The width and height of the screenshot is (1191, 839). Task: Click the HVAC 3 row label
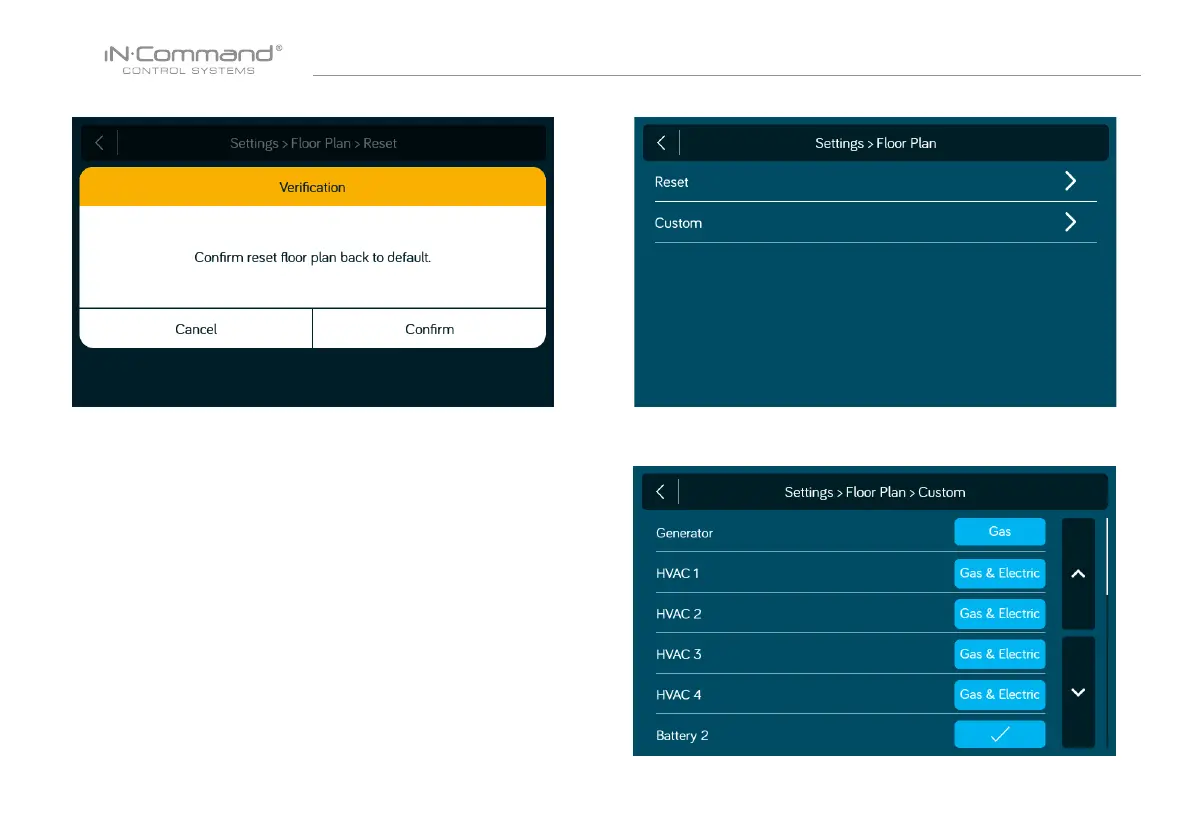tap(678, 654)
